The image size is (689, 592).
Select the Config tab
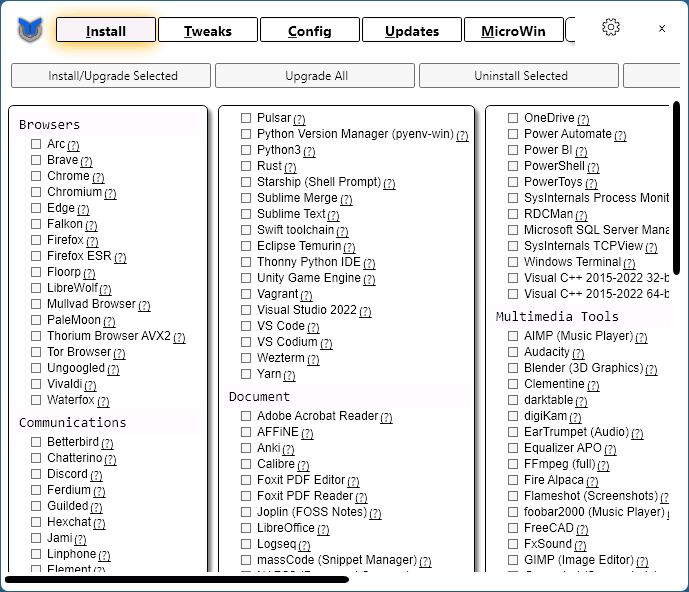point(309,31)
